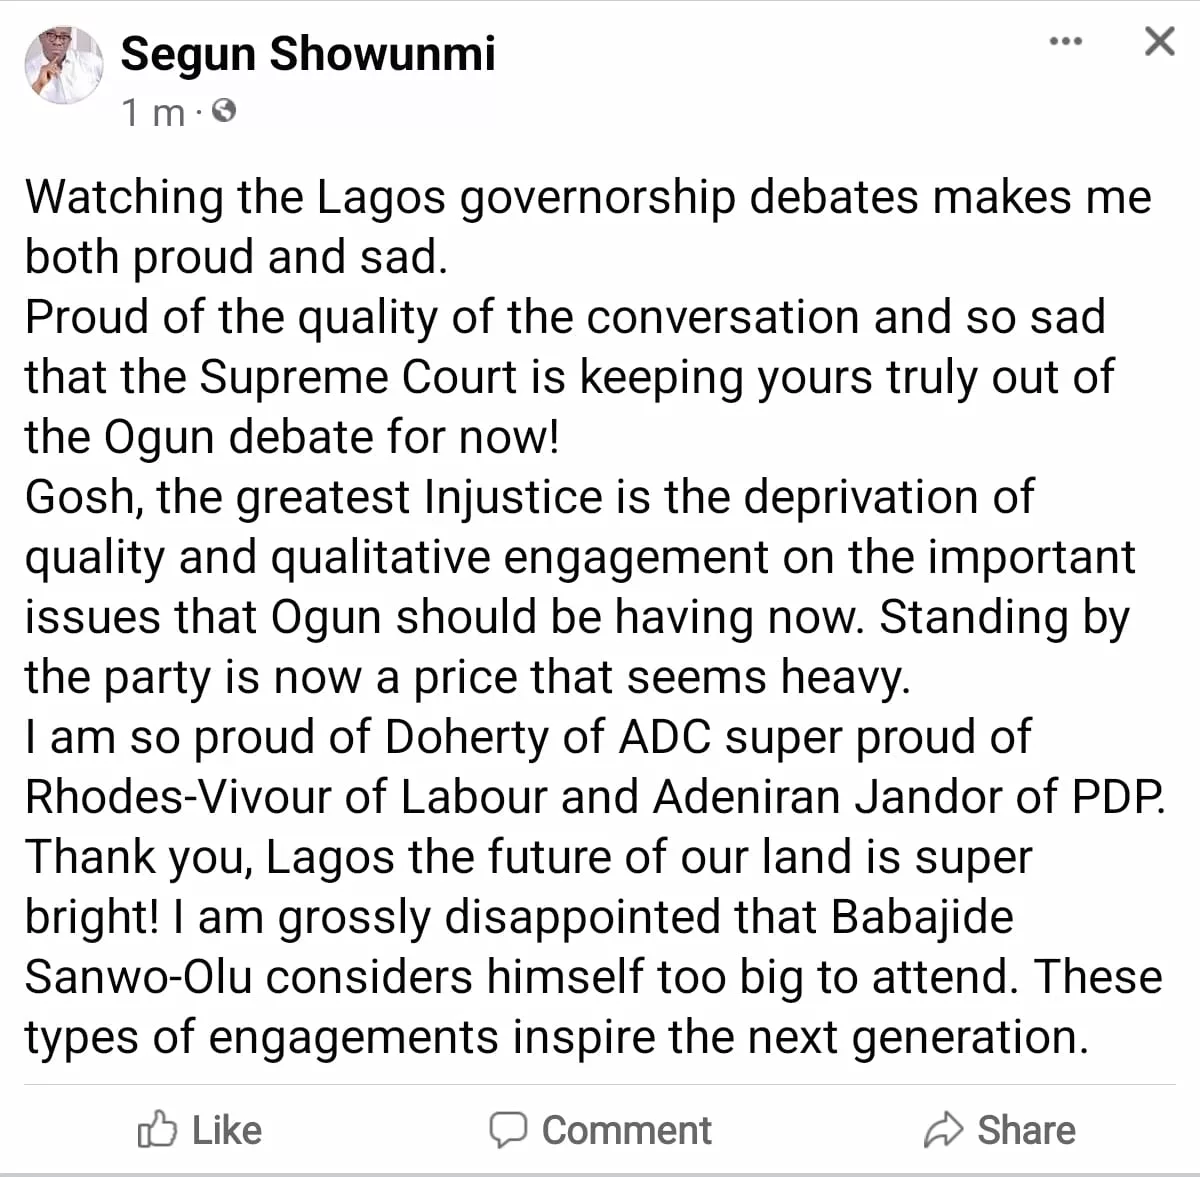
Task: Click the globe public-privacy icon
Action: [225, 111]
